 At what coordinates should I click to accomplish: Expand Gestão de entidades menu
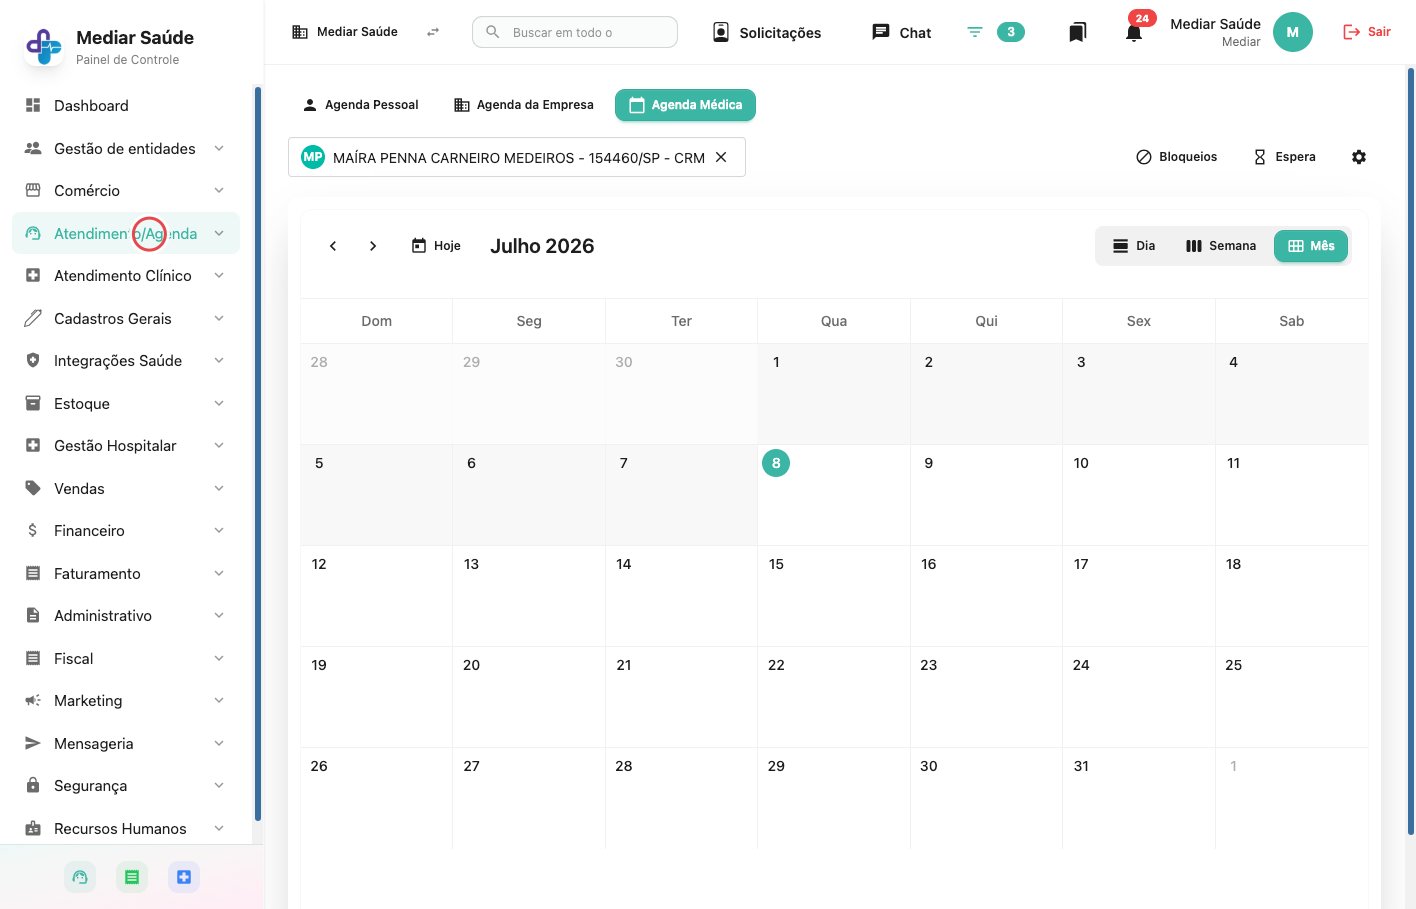click(x=126, y=149)
